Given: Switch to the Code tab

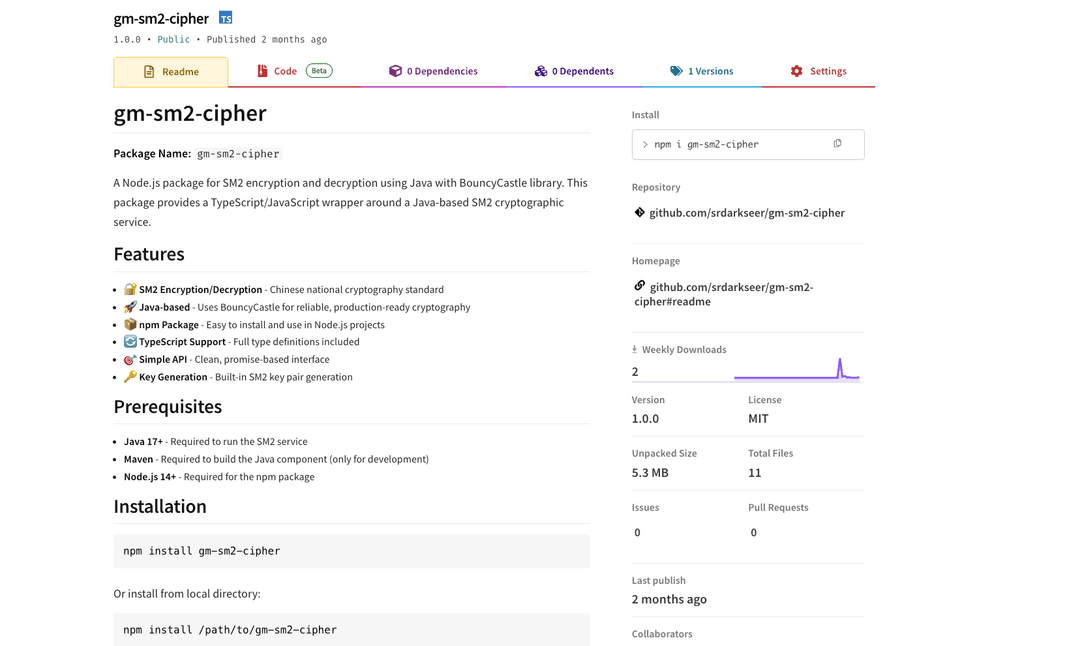Looking at the screenshot, I should [x=285, y=71].
